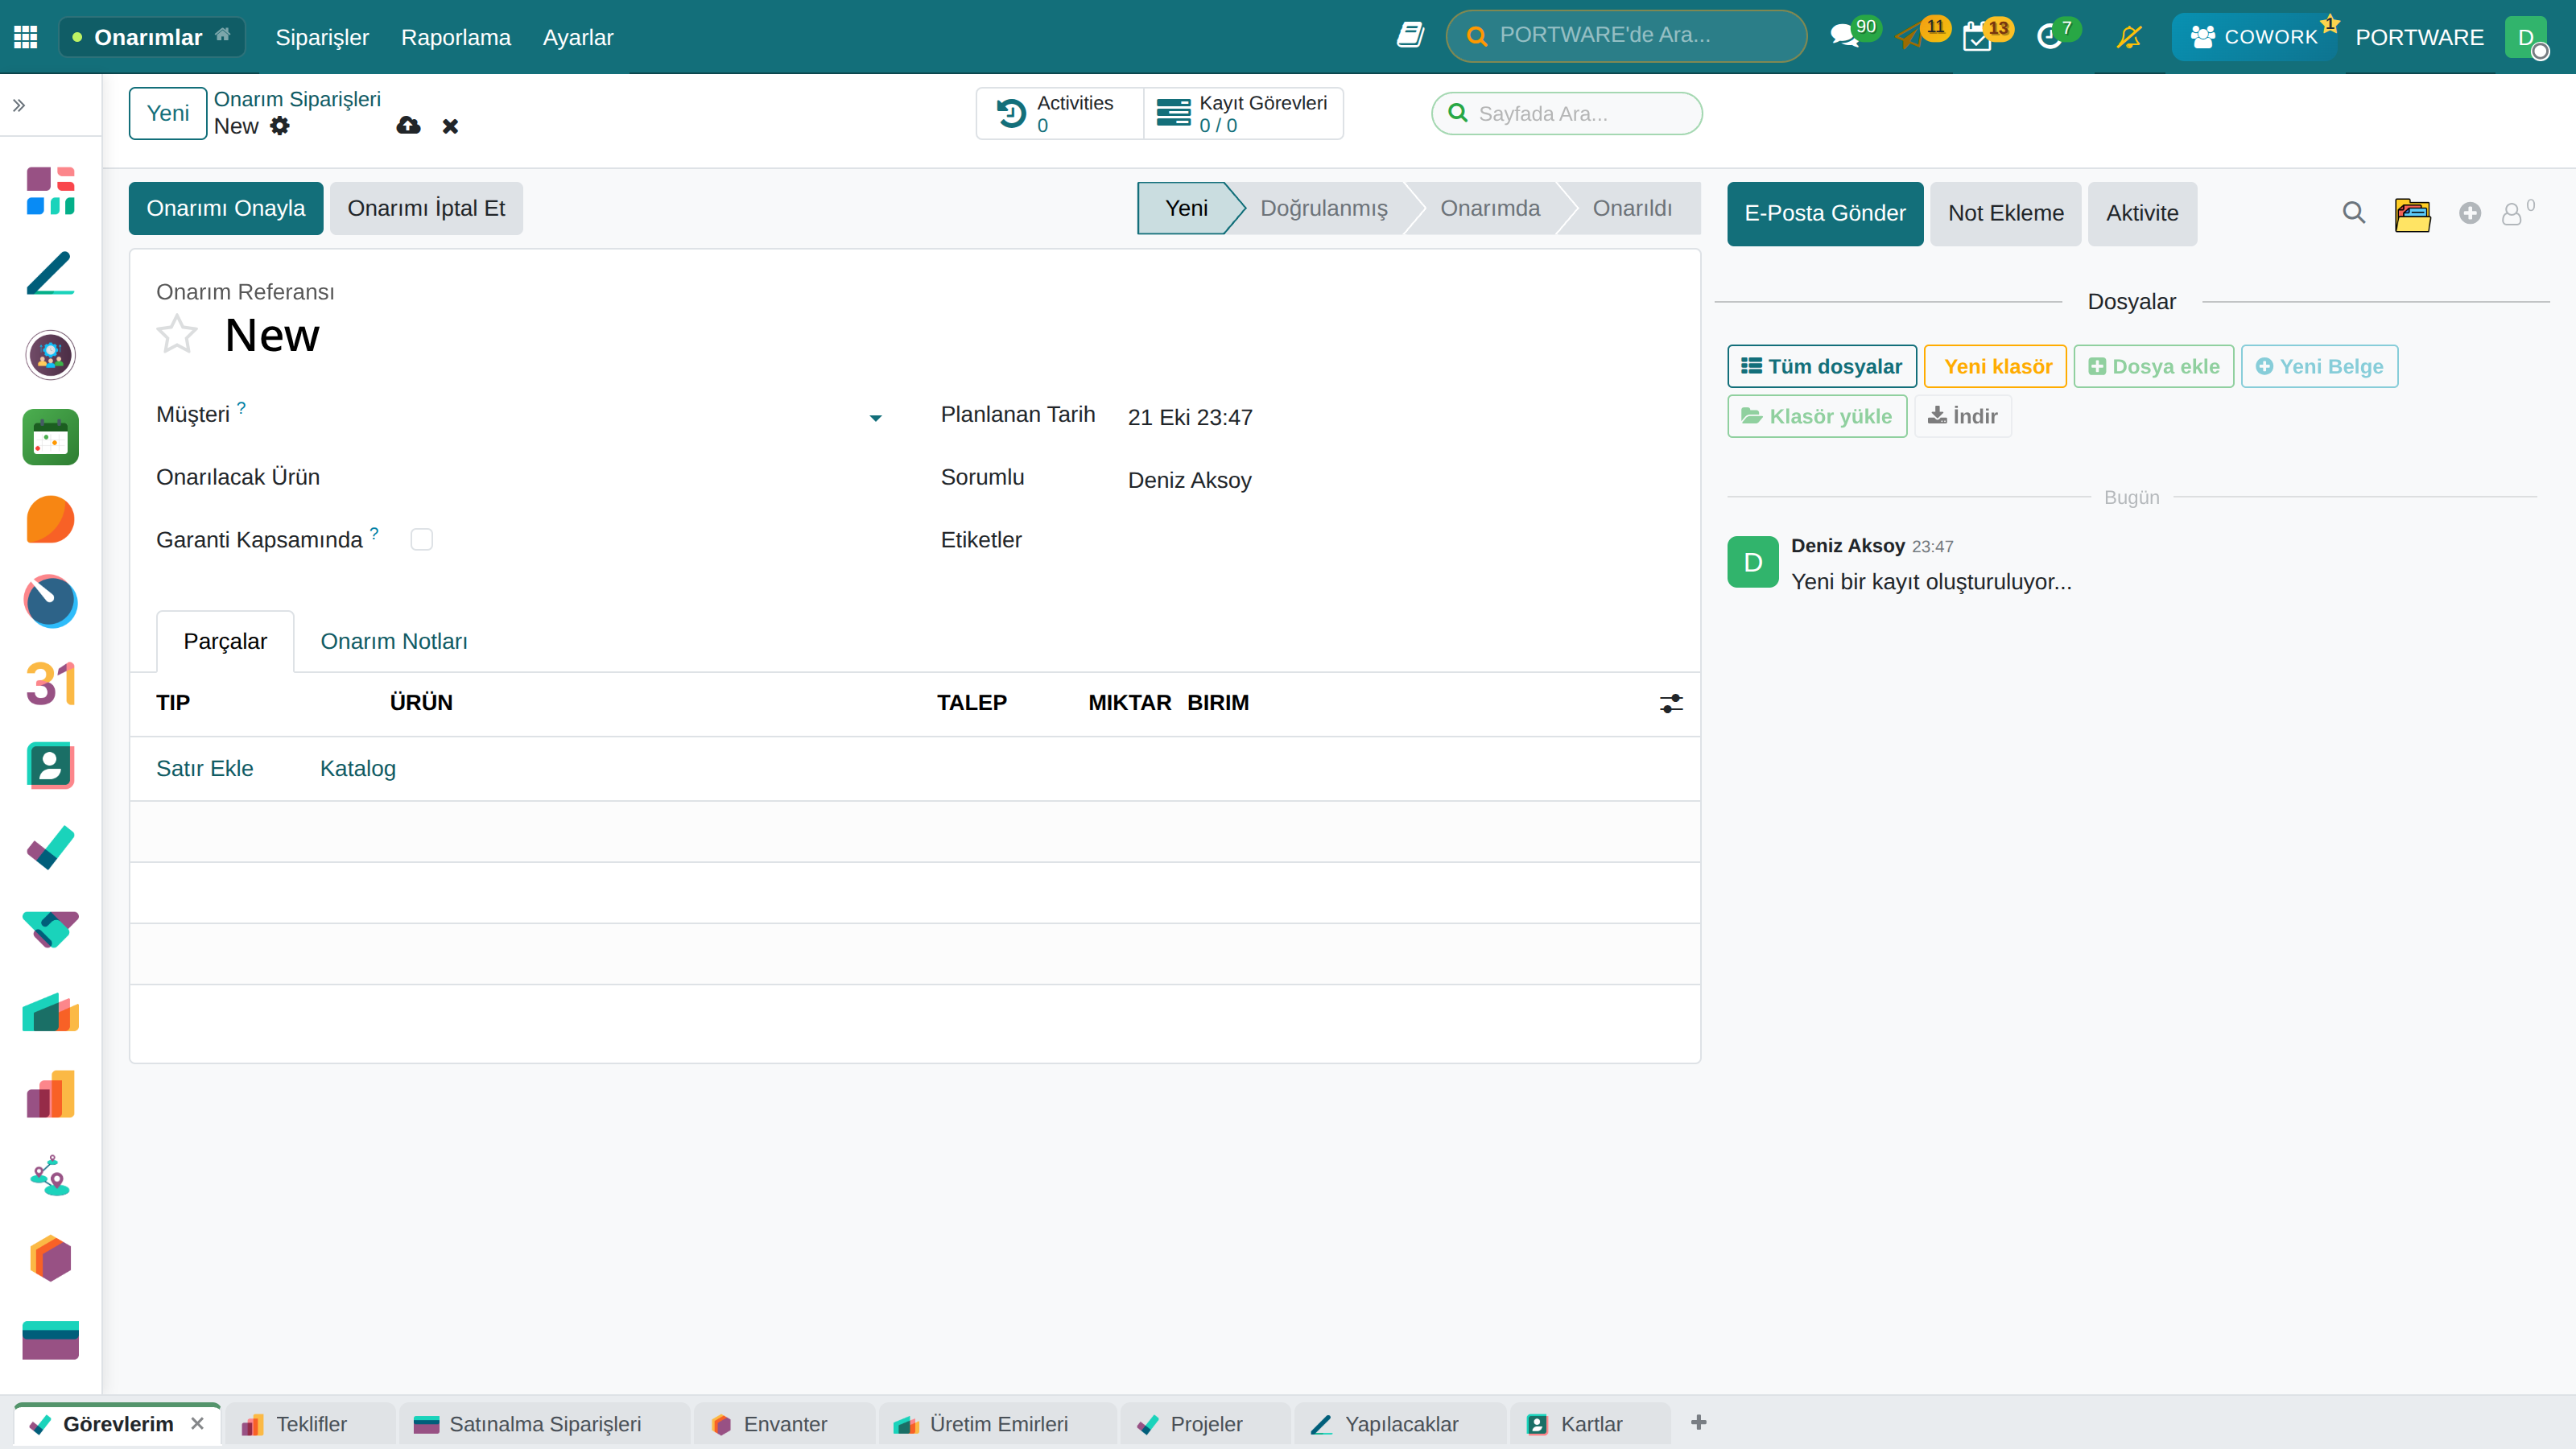Viewport: 2576px width, 1449px height.
Task: Open the gear actions menu beside New
Action: [x=280, y=126]
